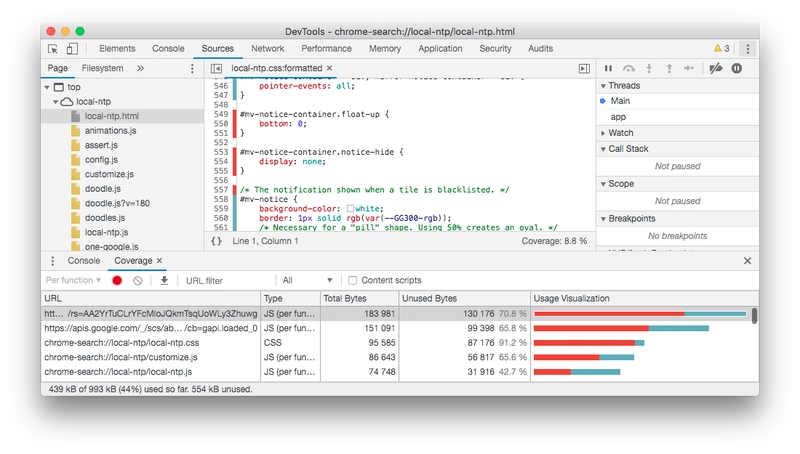The width and height of the screenshot is (800, 454).
Task: Switch to the Security tab
Action: (x=495, y=48)
